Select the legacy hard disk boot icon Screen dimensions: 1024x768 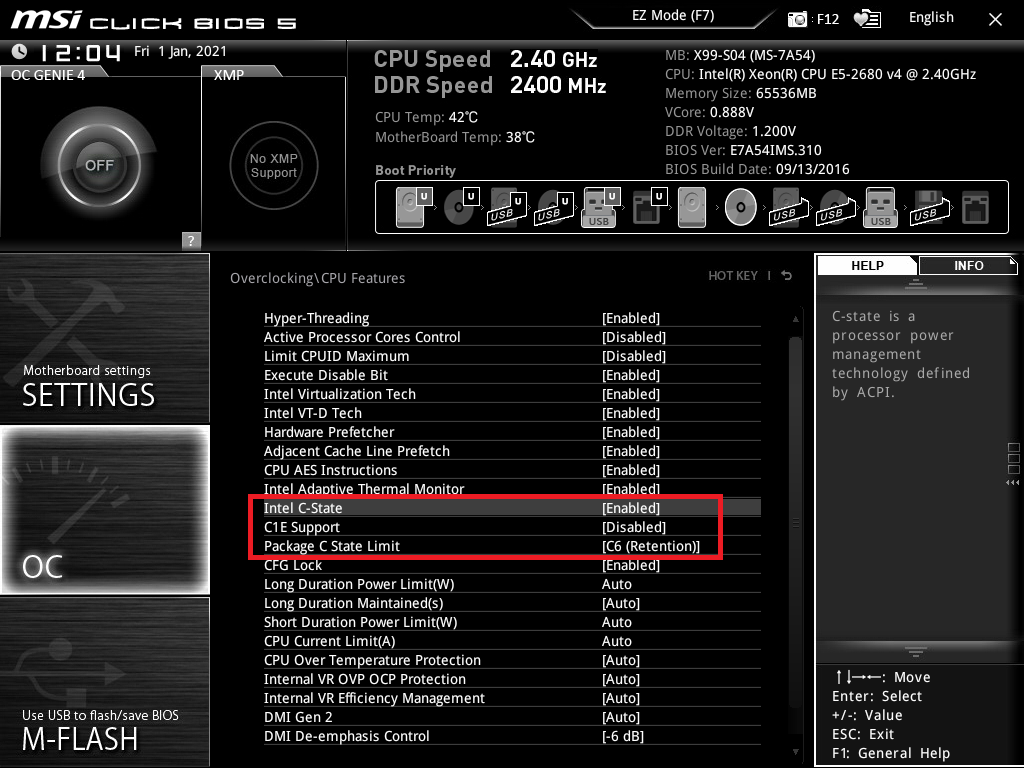coord(692,207)
